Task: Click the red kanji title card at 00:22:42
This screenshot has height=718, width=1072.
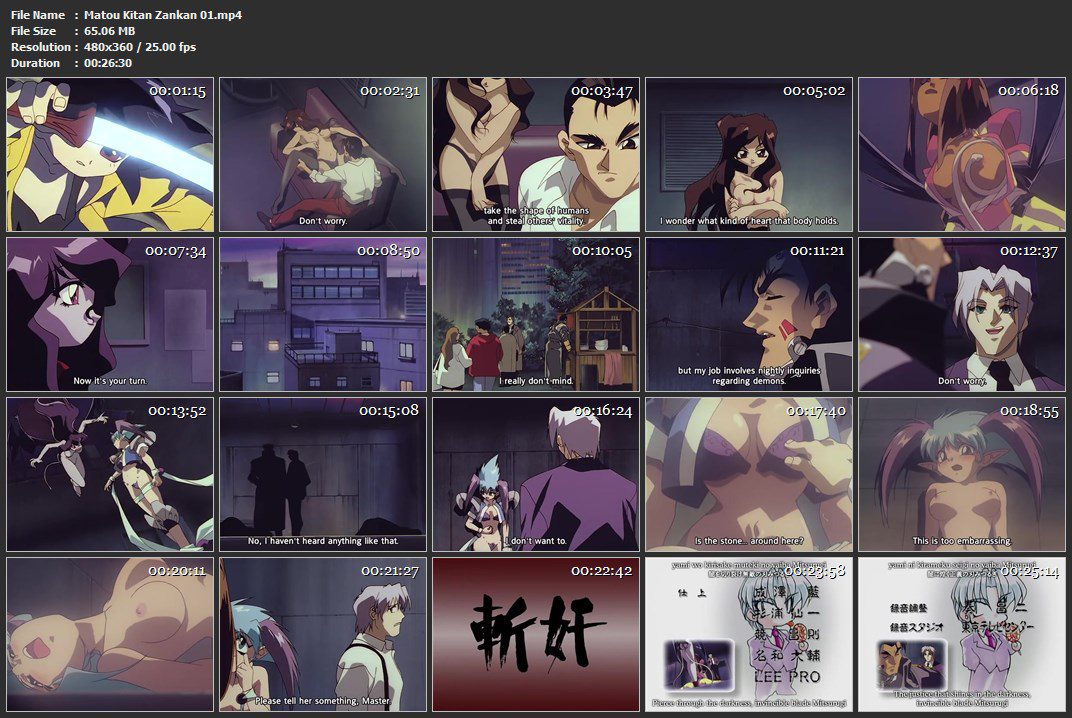Action: 536,635
